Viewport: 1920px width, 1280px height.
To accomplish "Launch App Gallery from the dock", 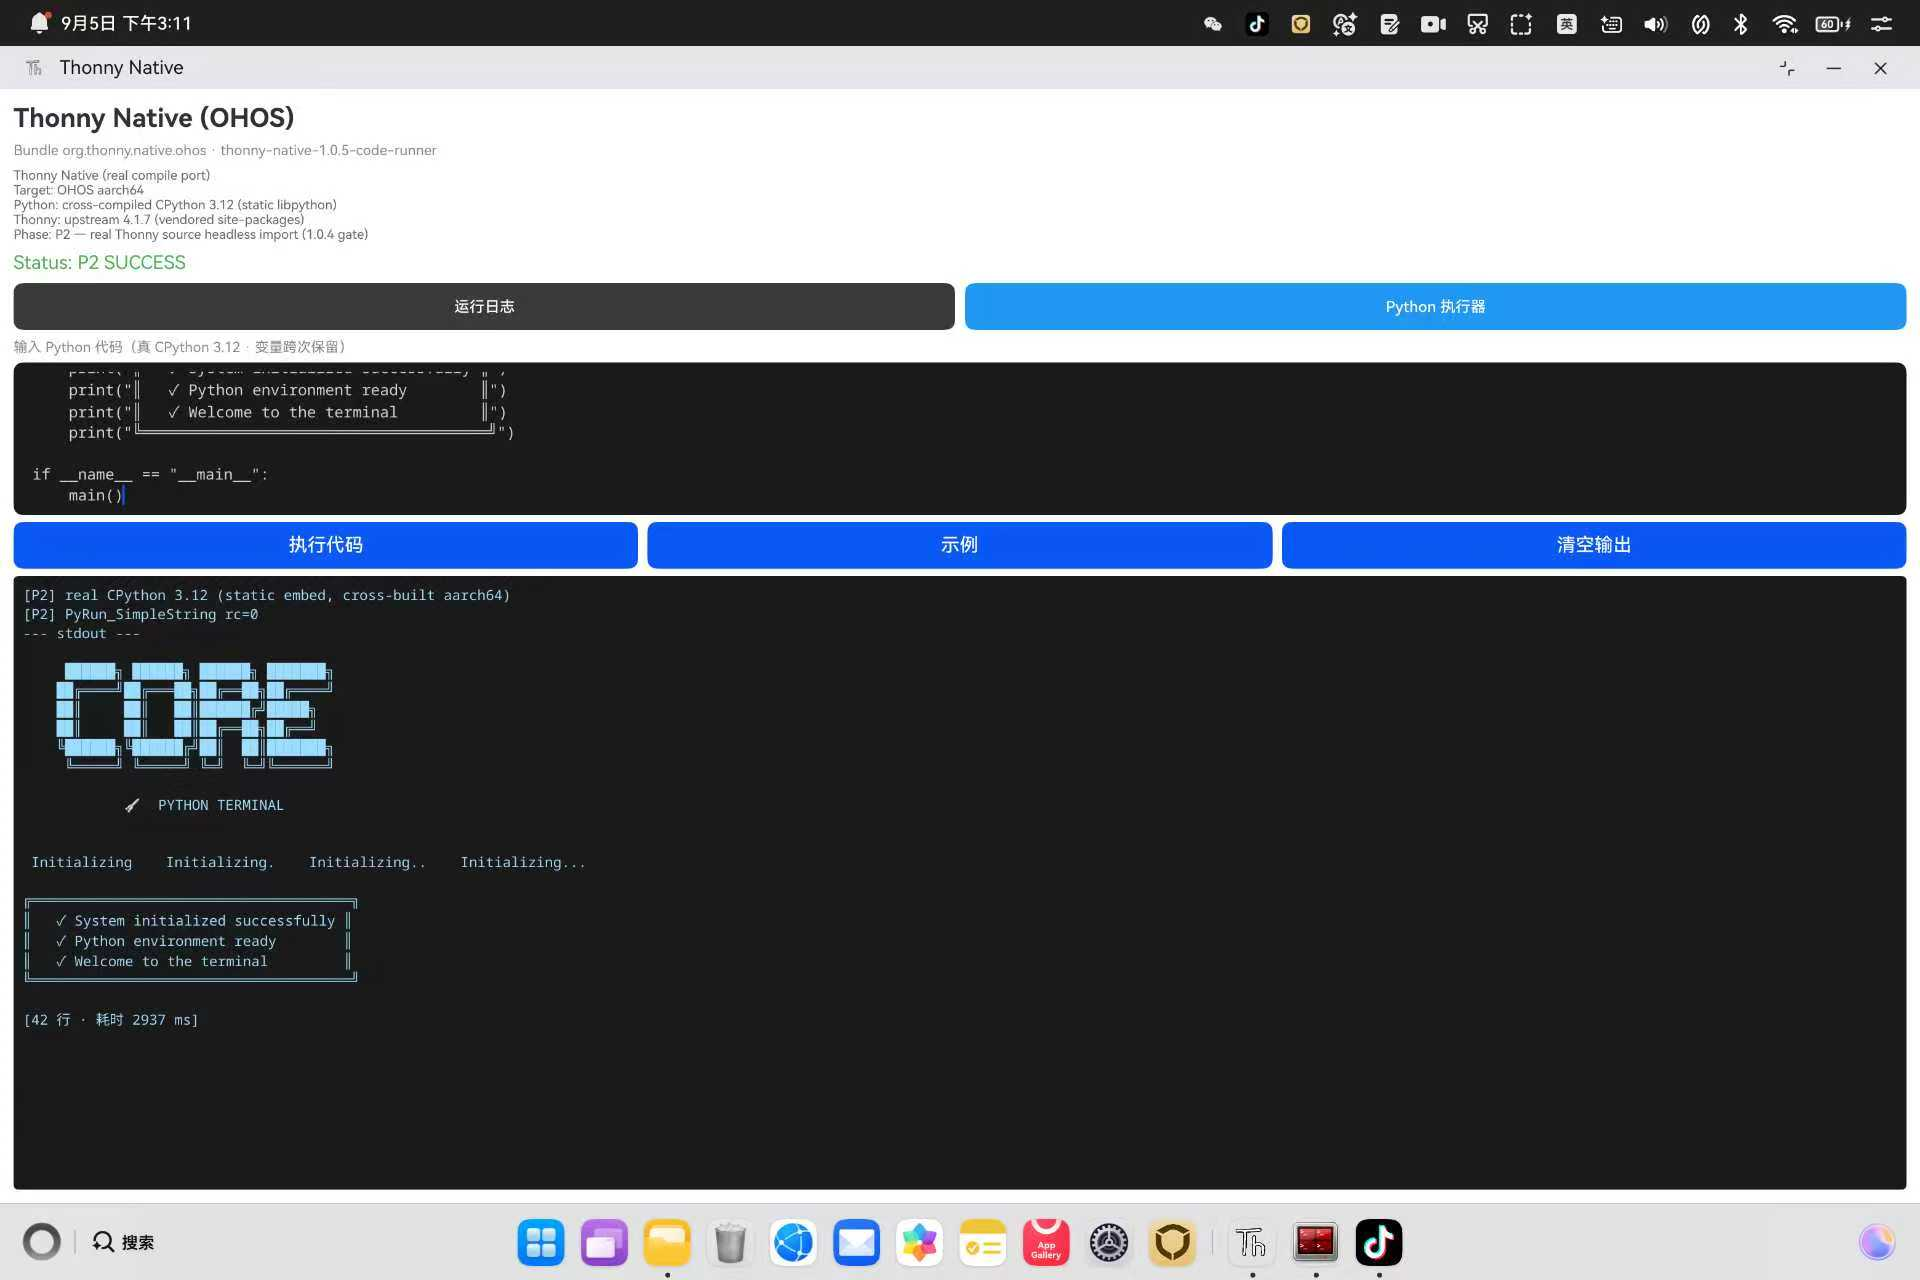I will click(x=1046, y=1242).
